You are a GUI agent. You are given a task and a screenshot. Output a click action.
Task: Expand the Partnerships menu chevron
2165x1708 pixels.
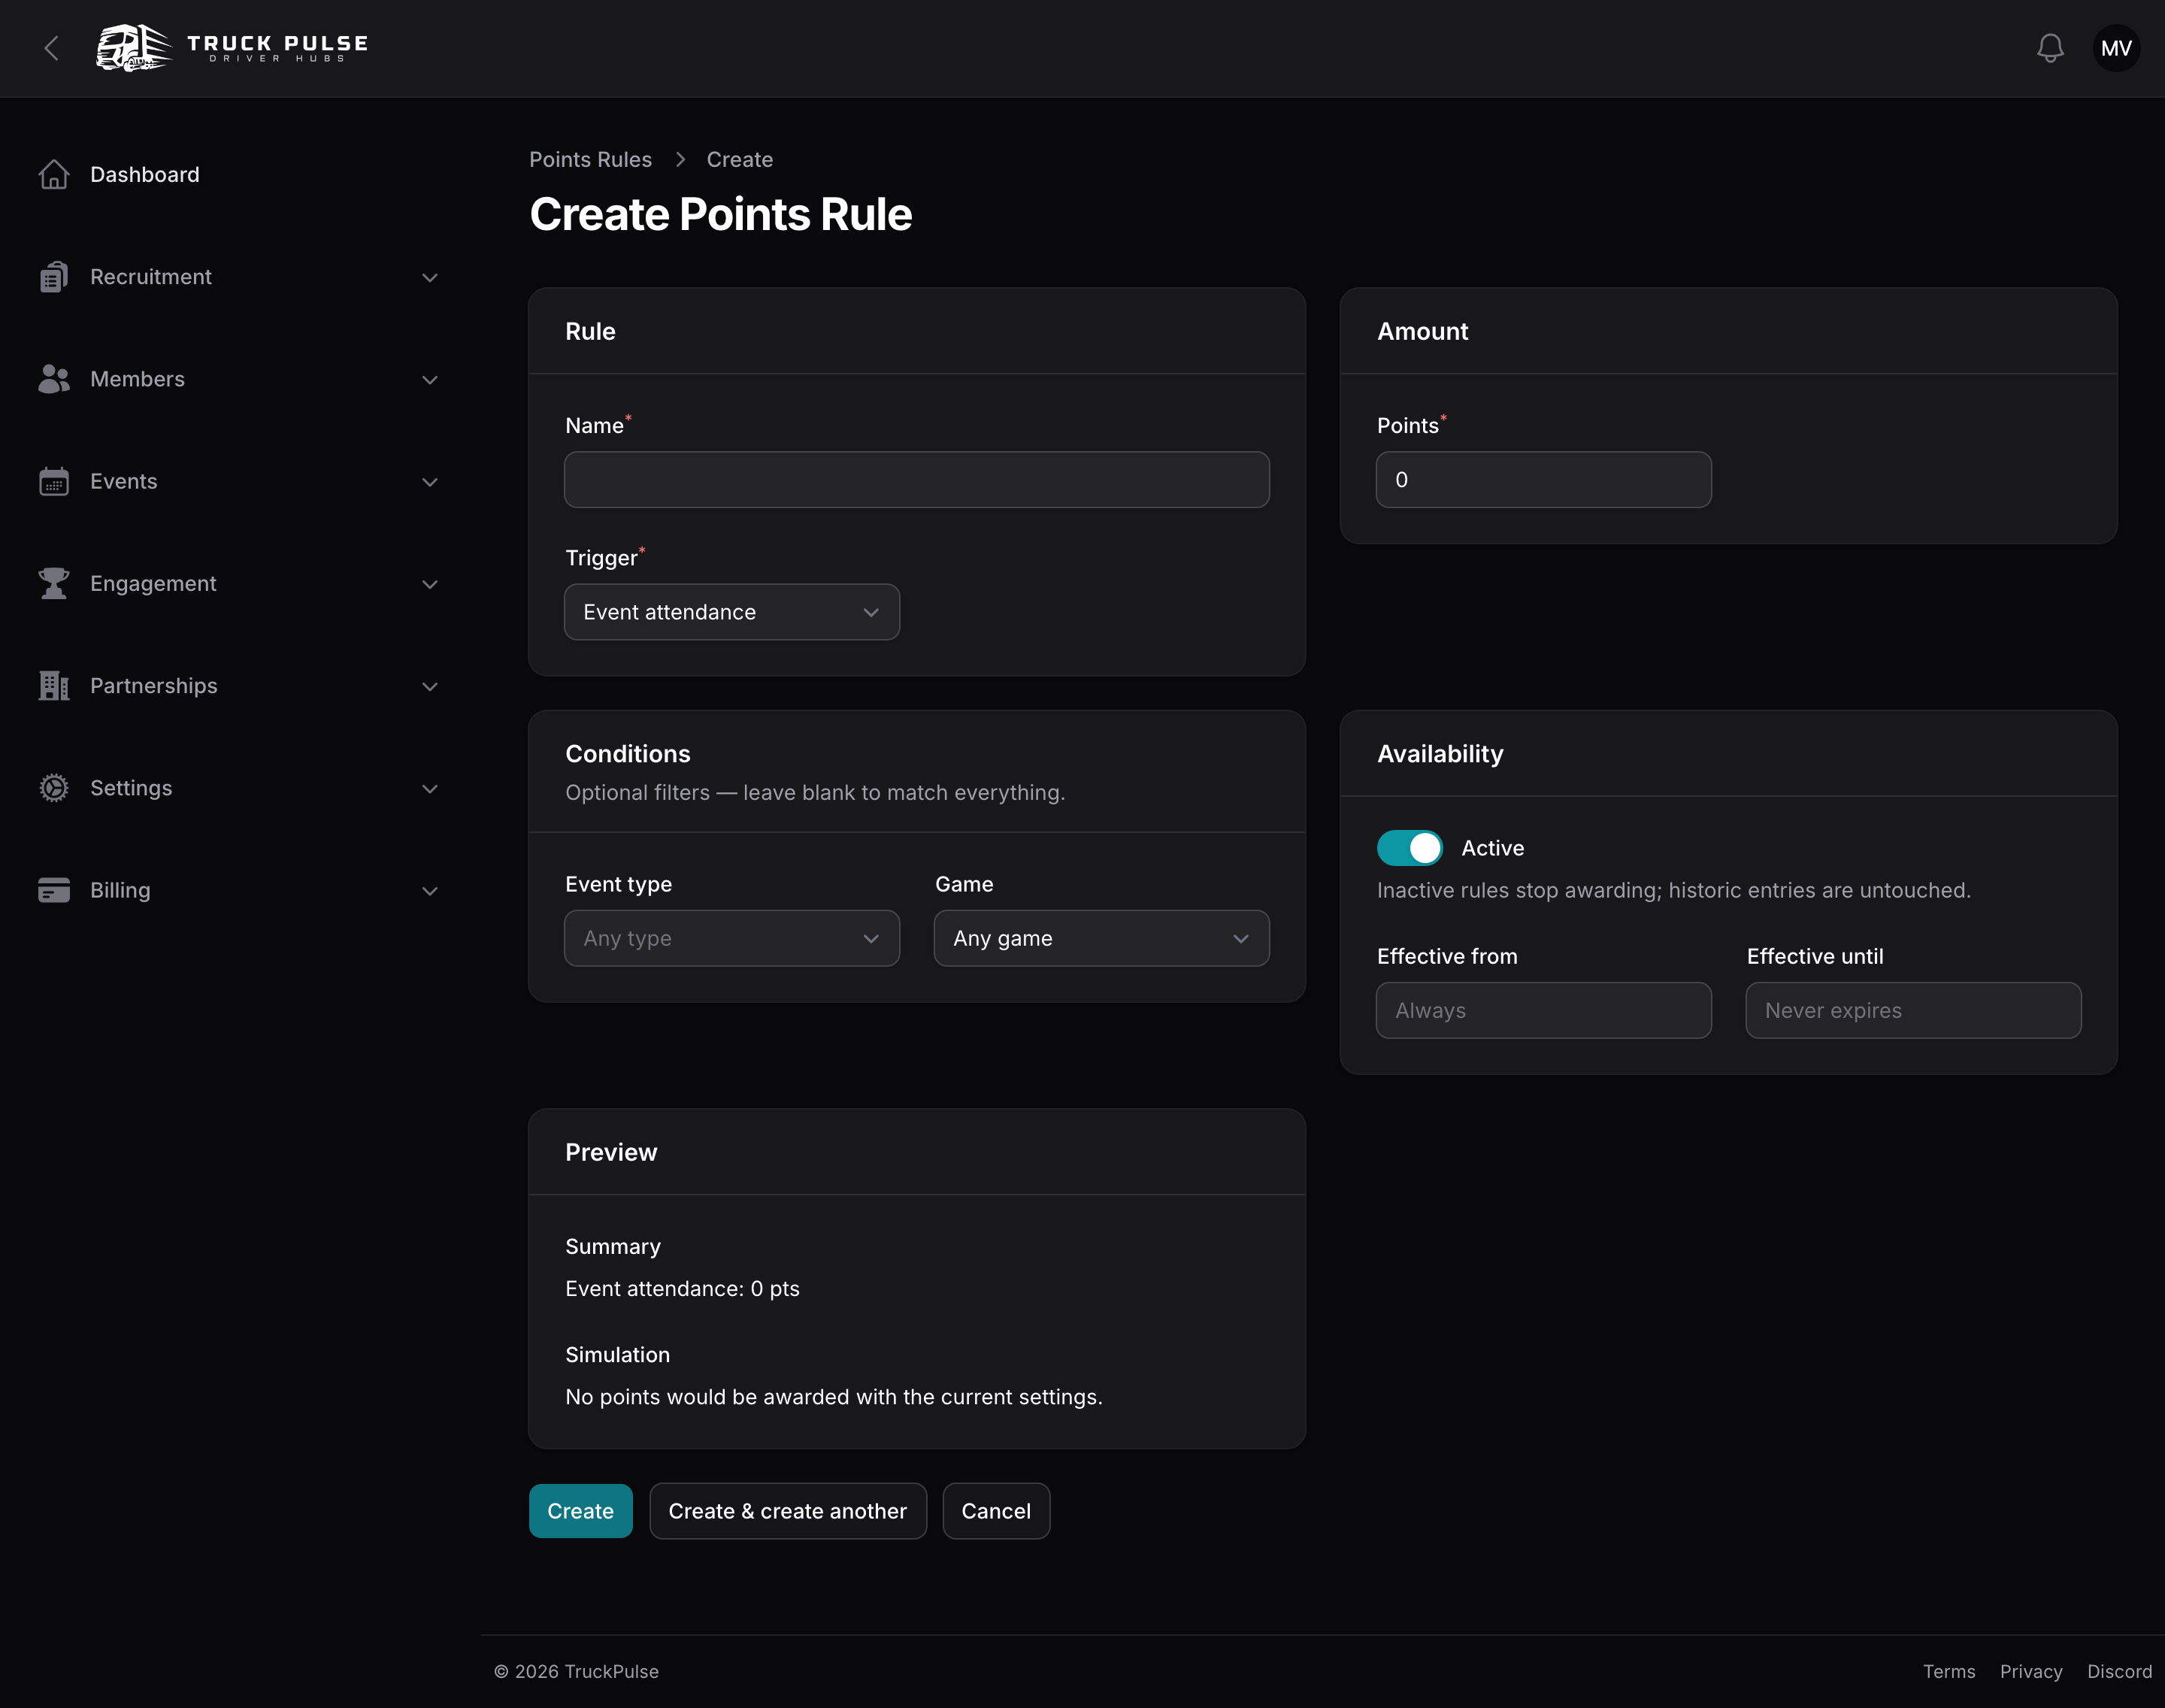[x=430, y=686]
